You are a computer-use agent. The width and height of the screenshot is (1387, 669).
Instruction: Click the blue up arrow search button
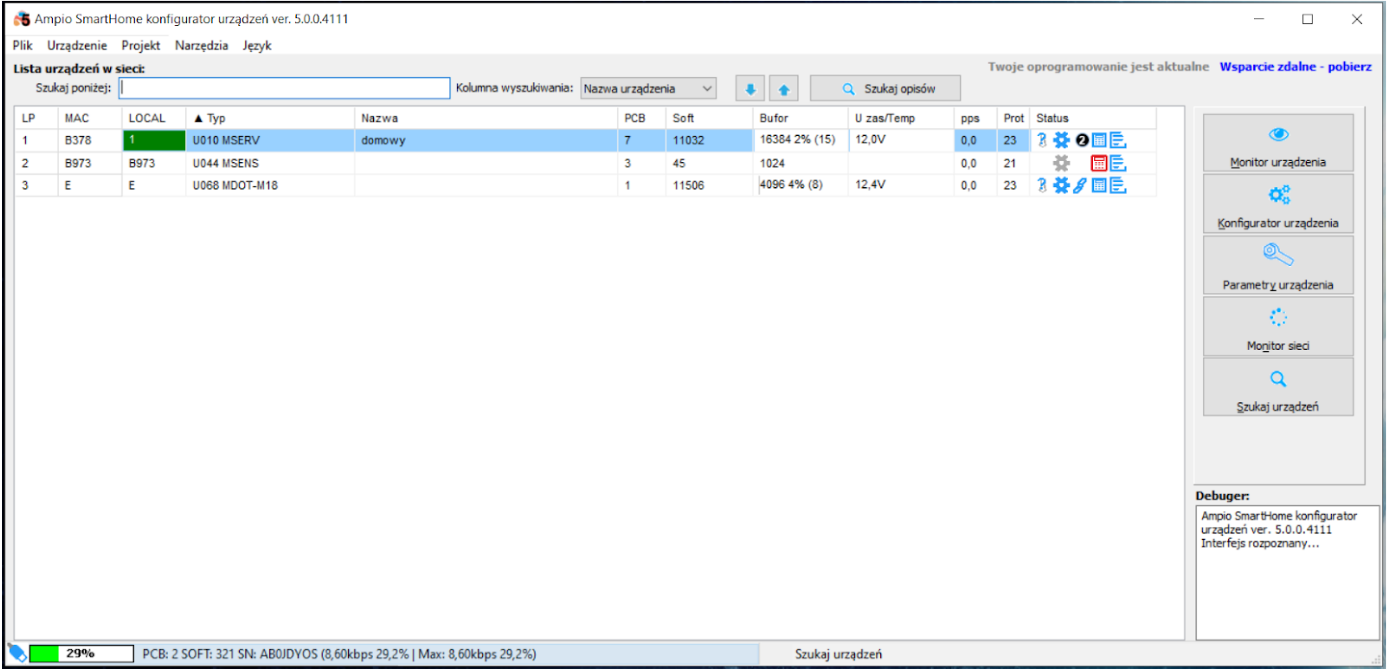[x=783, y=89]
